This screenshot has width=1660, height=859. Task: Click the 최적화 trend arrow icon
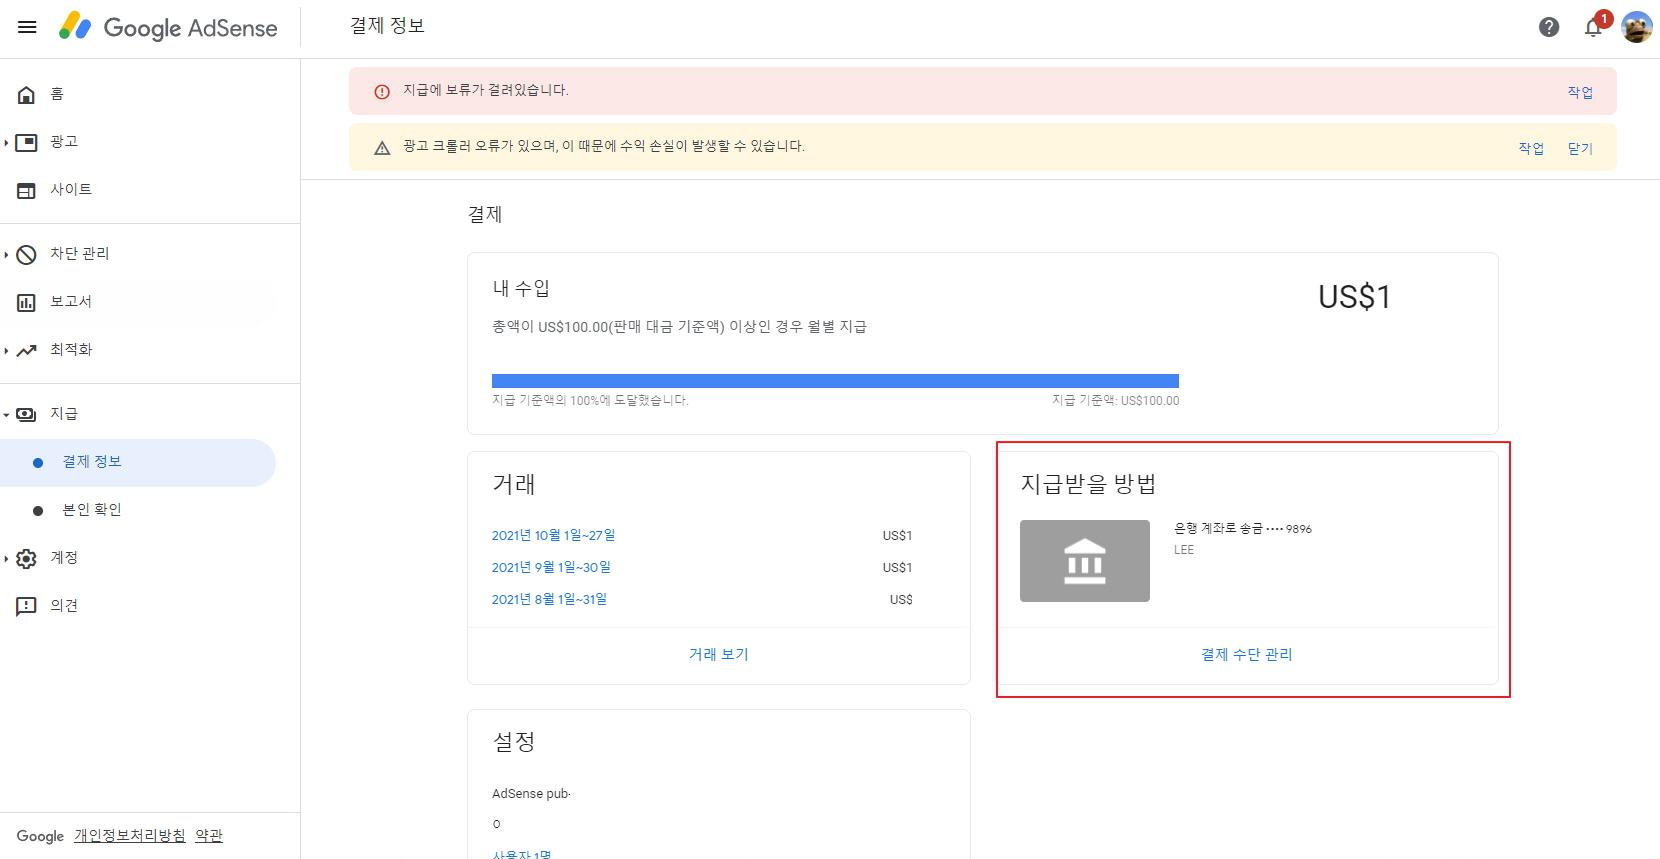pos(27,350)
